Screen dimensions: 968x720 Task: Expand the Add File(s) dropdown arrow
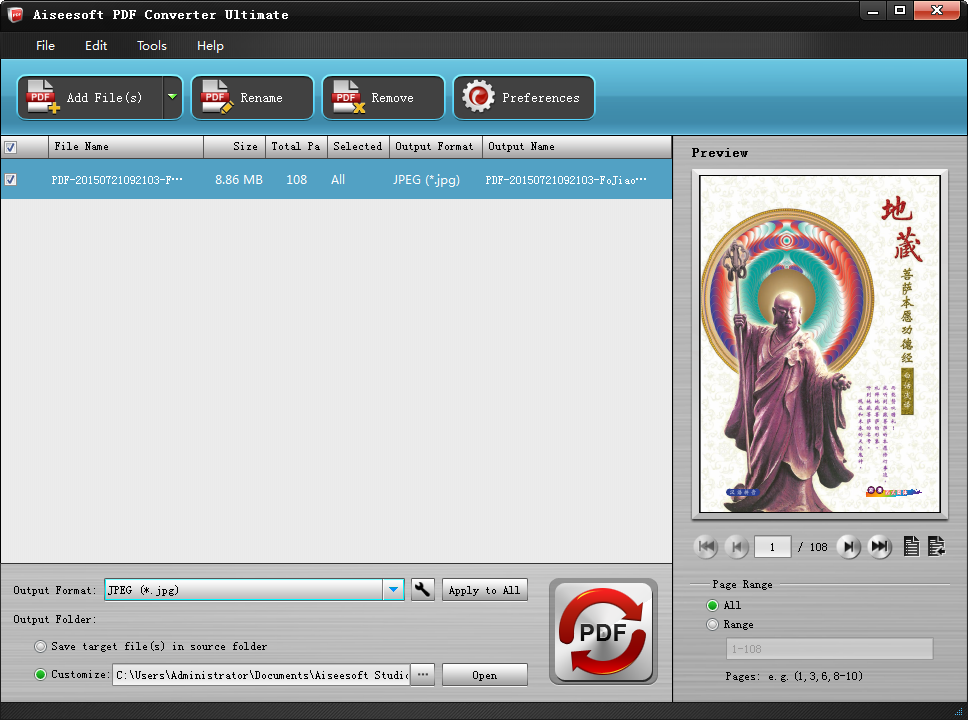tap(172, 97)
